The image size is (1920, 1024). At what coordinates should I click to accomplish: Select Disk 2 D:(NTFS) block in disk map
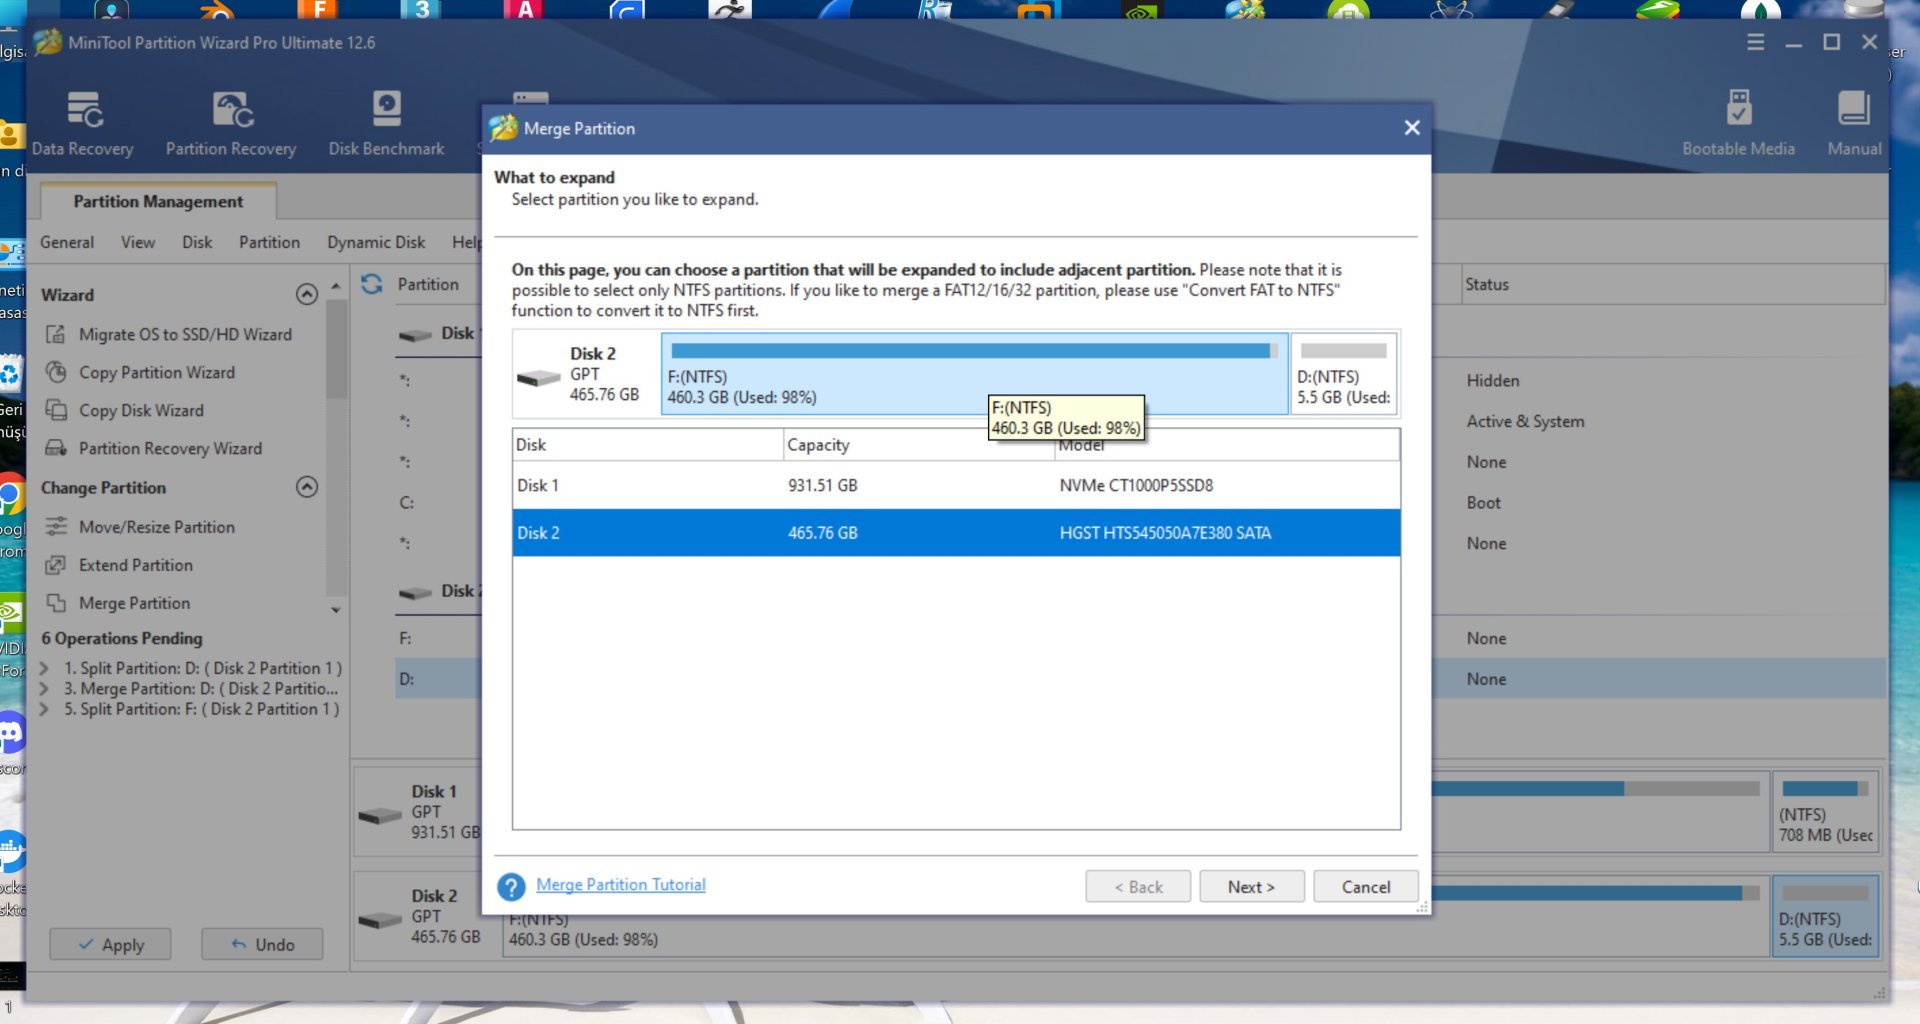[x=1826, y=916]
